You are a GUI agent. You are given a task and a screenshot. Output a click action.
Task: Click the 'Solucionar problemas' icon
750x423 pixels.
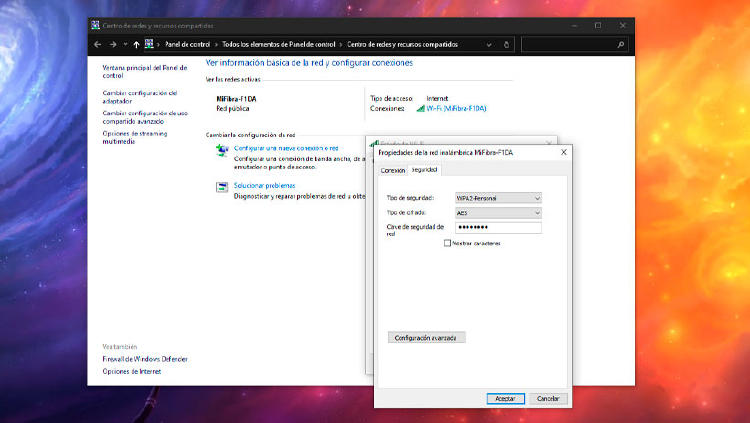point(222,187)
